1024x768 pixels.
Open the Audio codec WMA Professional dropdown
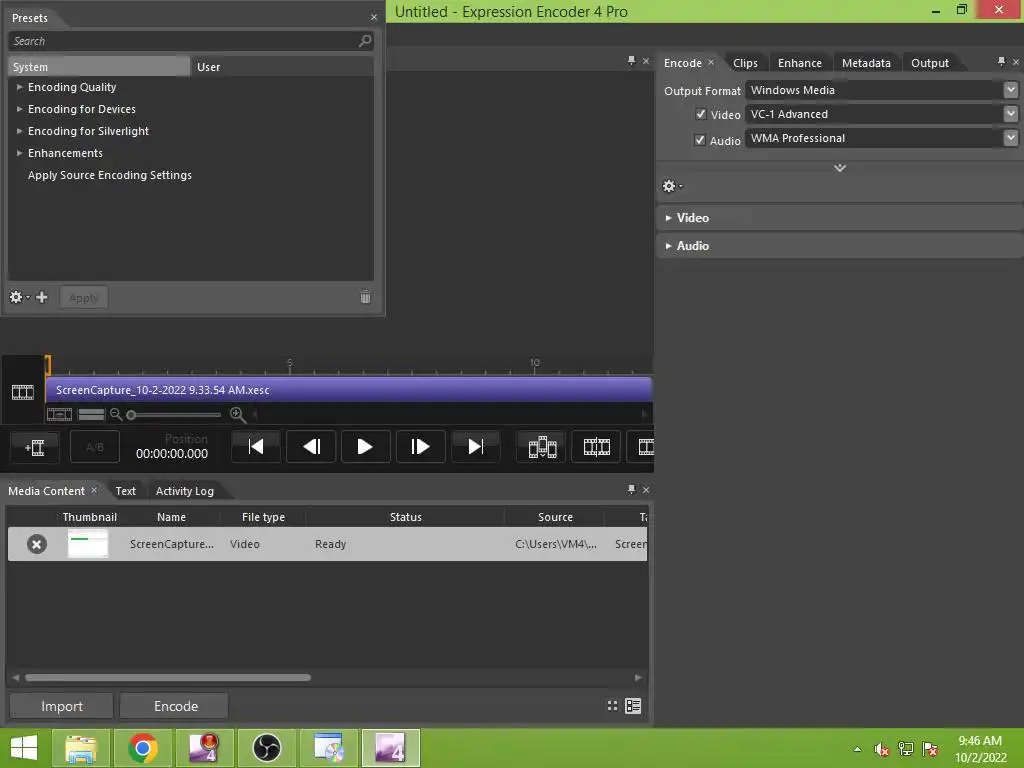[1010, 138]
